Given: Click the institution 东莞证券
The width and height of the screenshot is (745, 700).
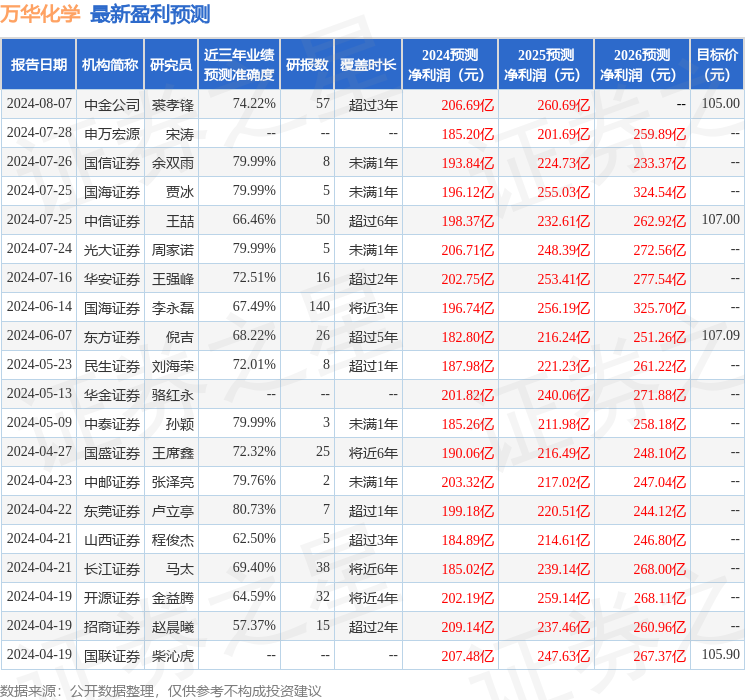Looking at the screenshot, I should [x=112, y=511].
